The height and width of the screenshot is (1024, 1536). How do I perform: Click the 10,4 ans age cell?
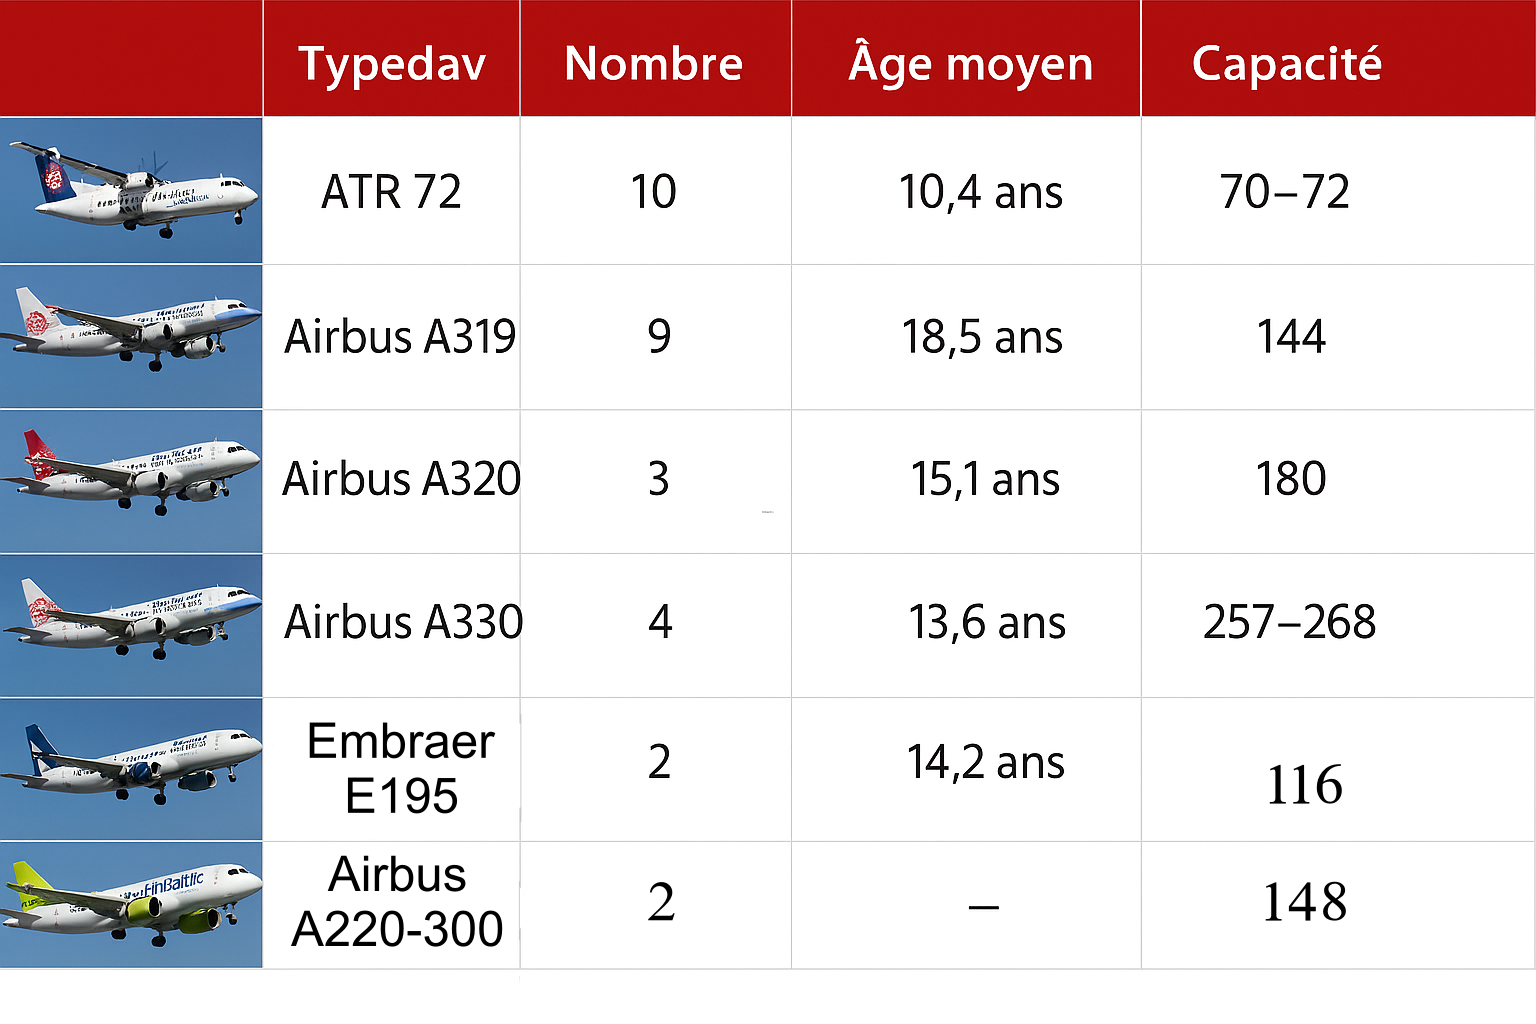[980, 191]
